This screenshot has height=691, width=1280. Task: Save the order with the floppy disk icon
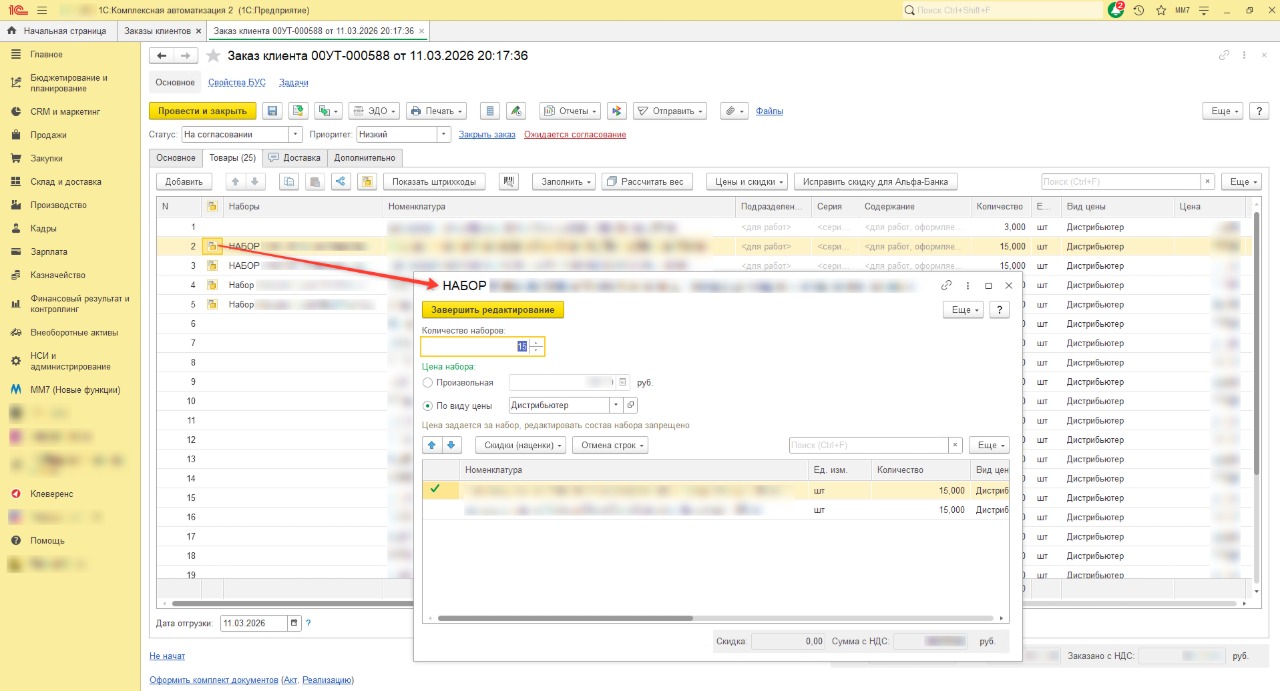[x=272, y=111]
